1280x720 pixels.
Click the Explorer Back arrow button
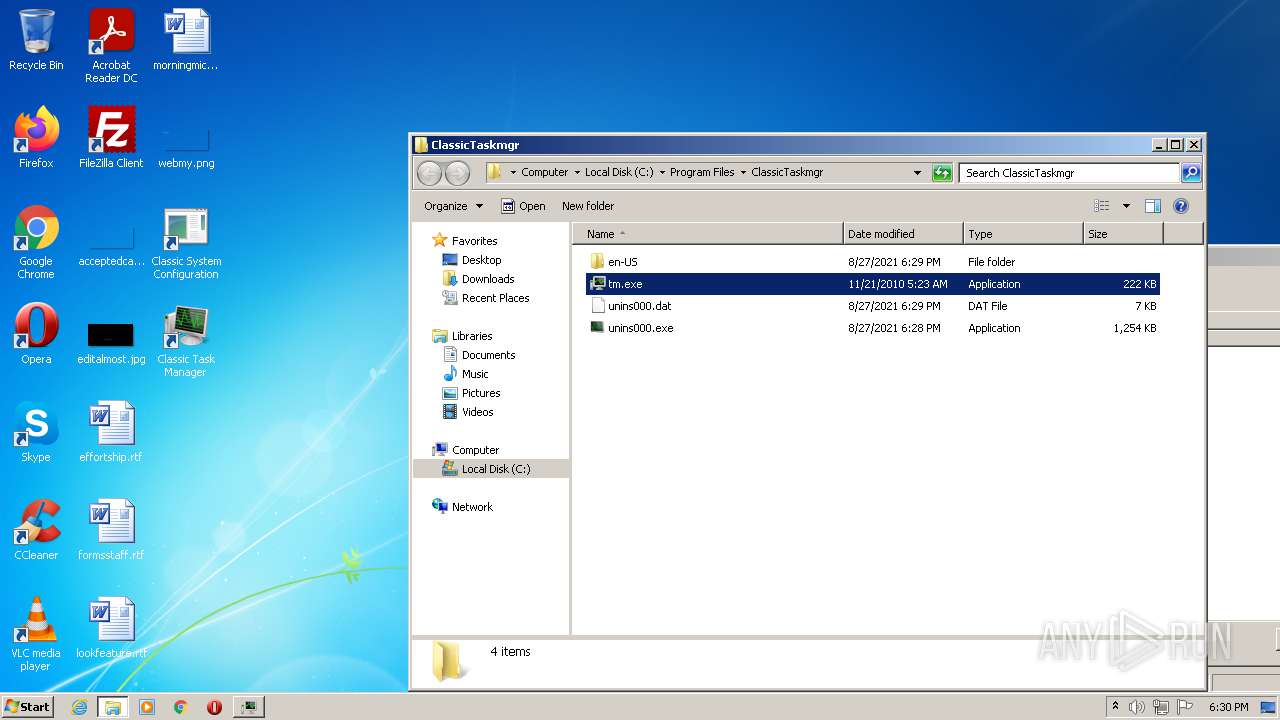click(x=429, y=173)
